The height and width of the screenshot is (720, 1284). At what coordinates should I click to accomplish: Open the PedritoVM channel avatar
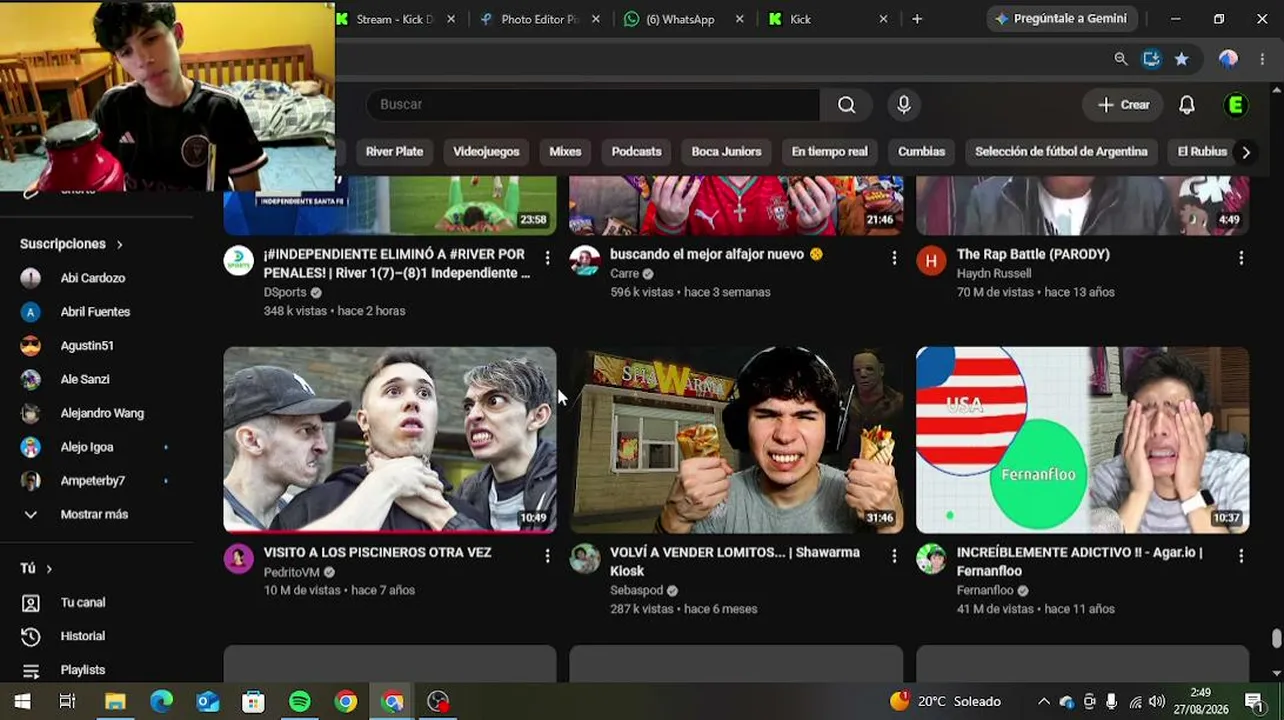pos(238,559)
